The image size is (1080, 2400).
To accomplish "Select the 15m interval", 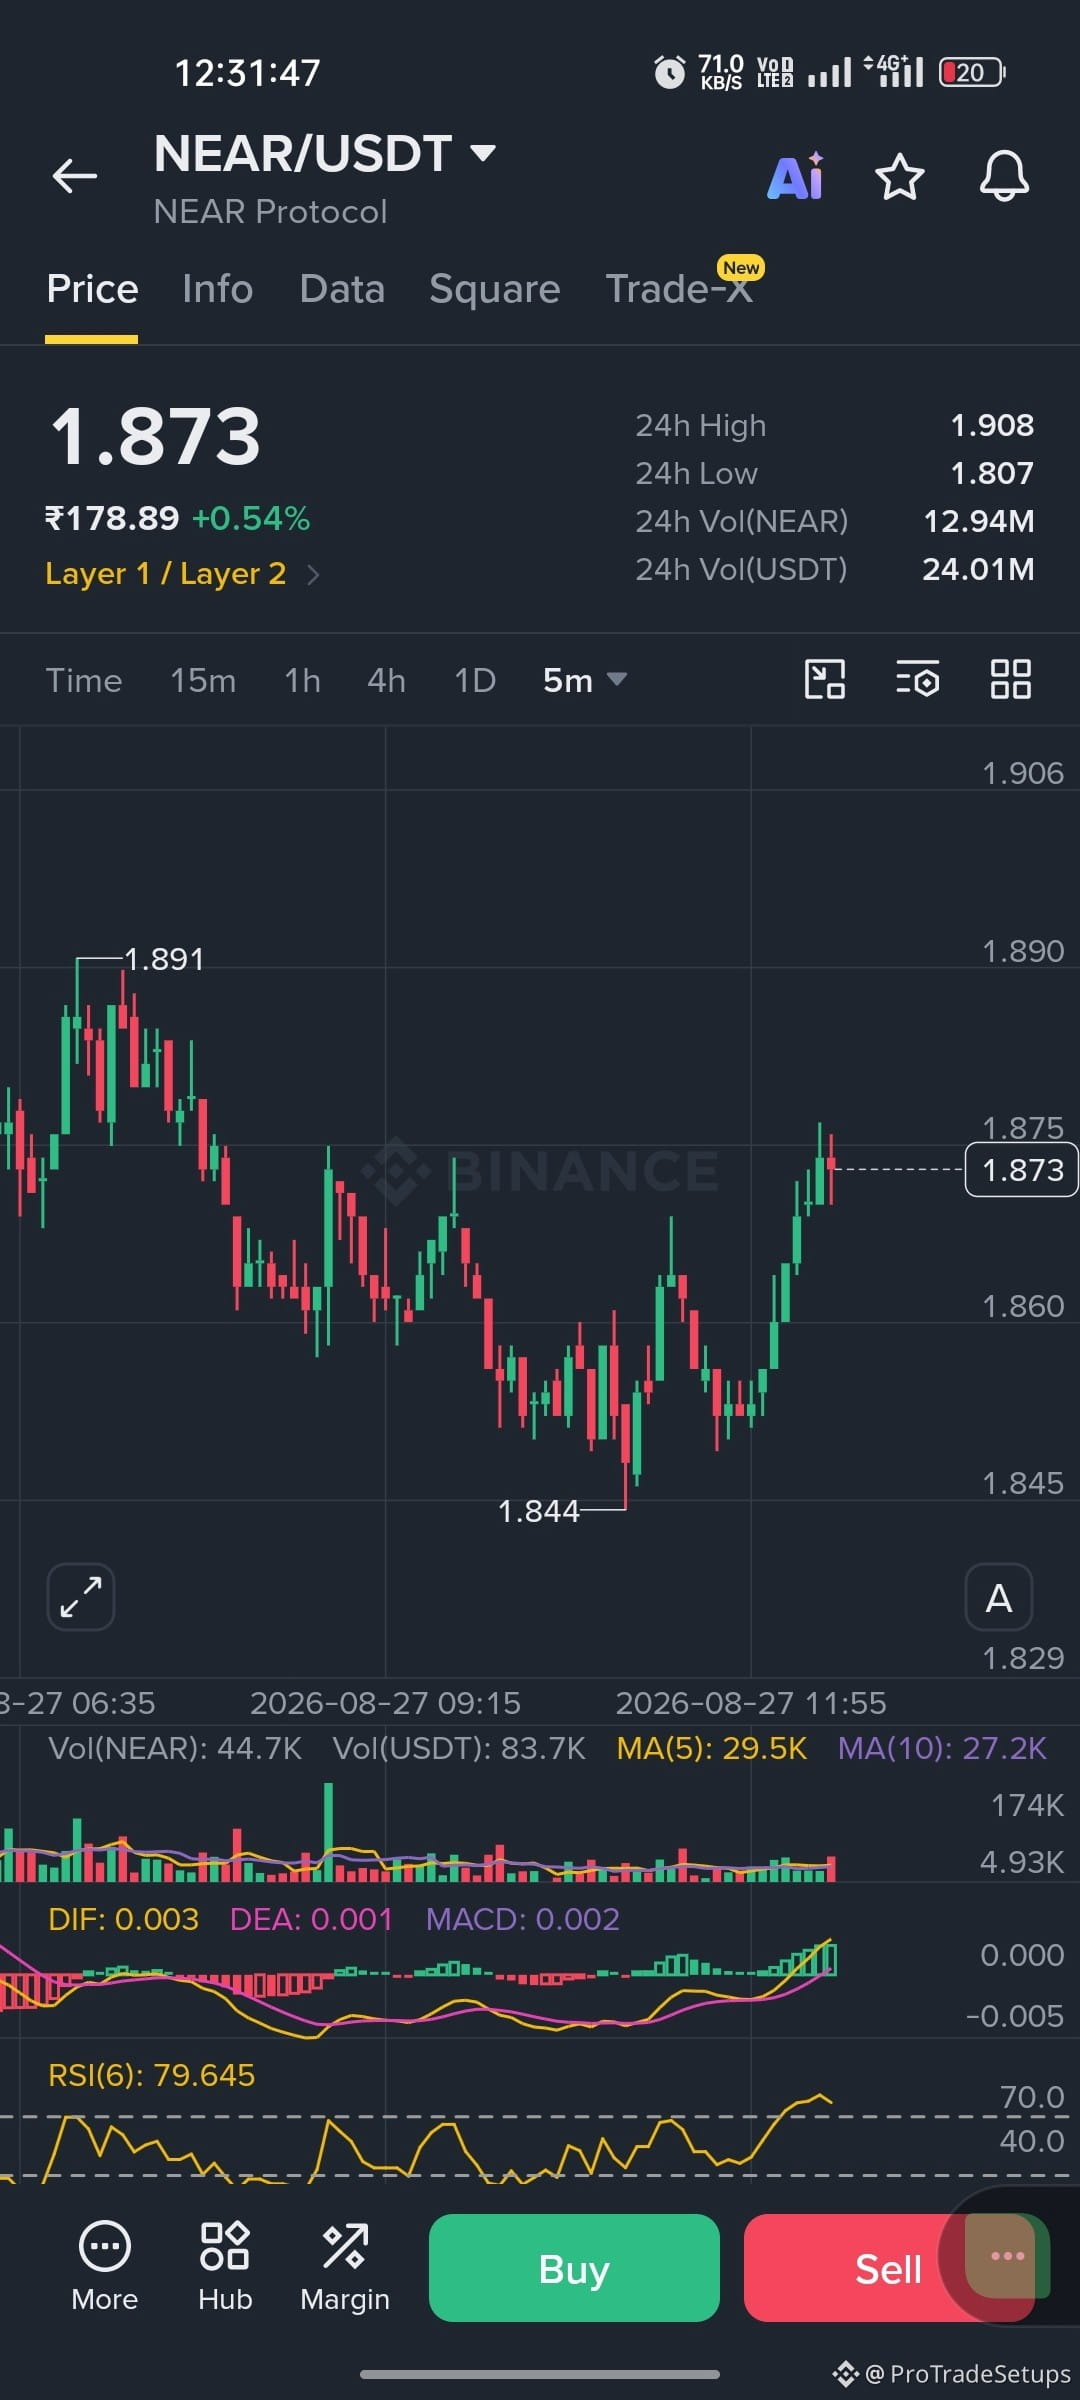I will (x=203, y=680).
